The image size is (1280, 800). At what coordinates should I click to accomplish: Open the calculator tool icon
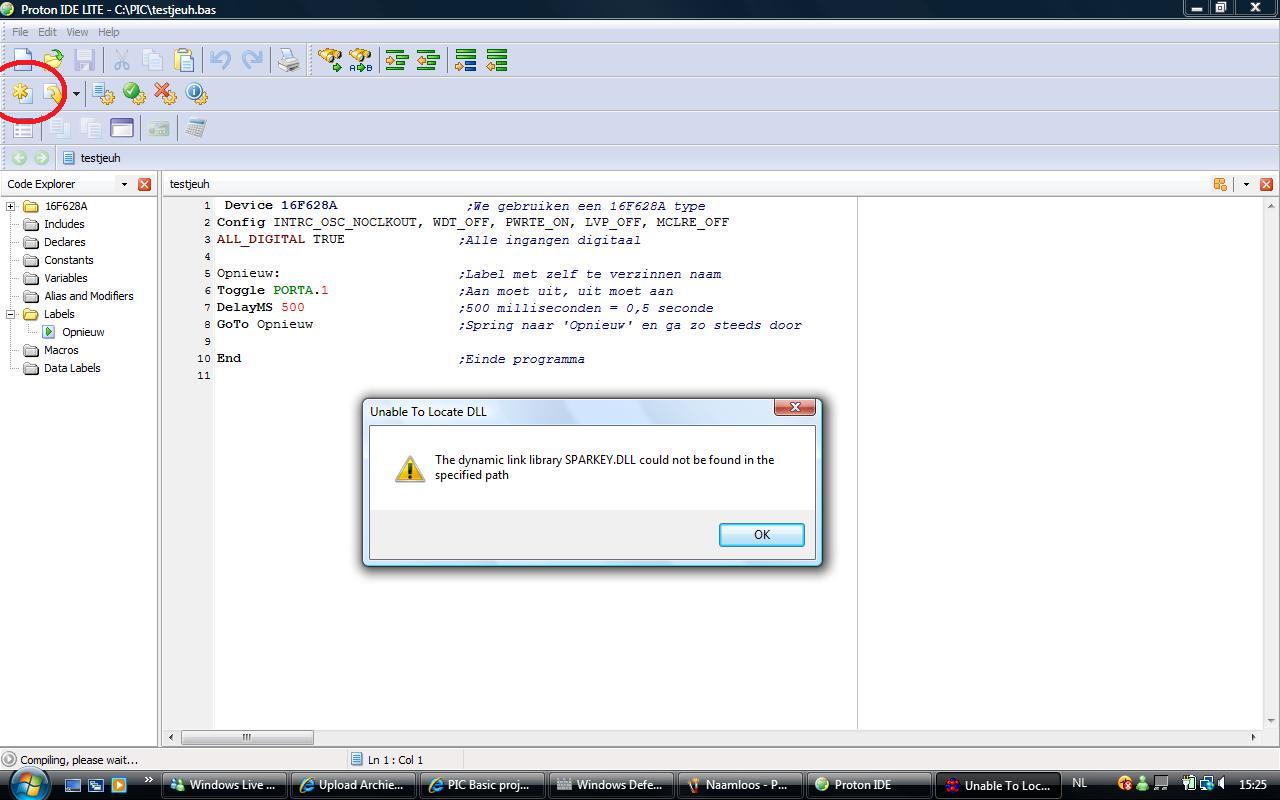pos(196,127)
